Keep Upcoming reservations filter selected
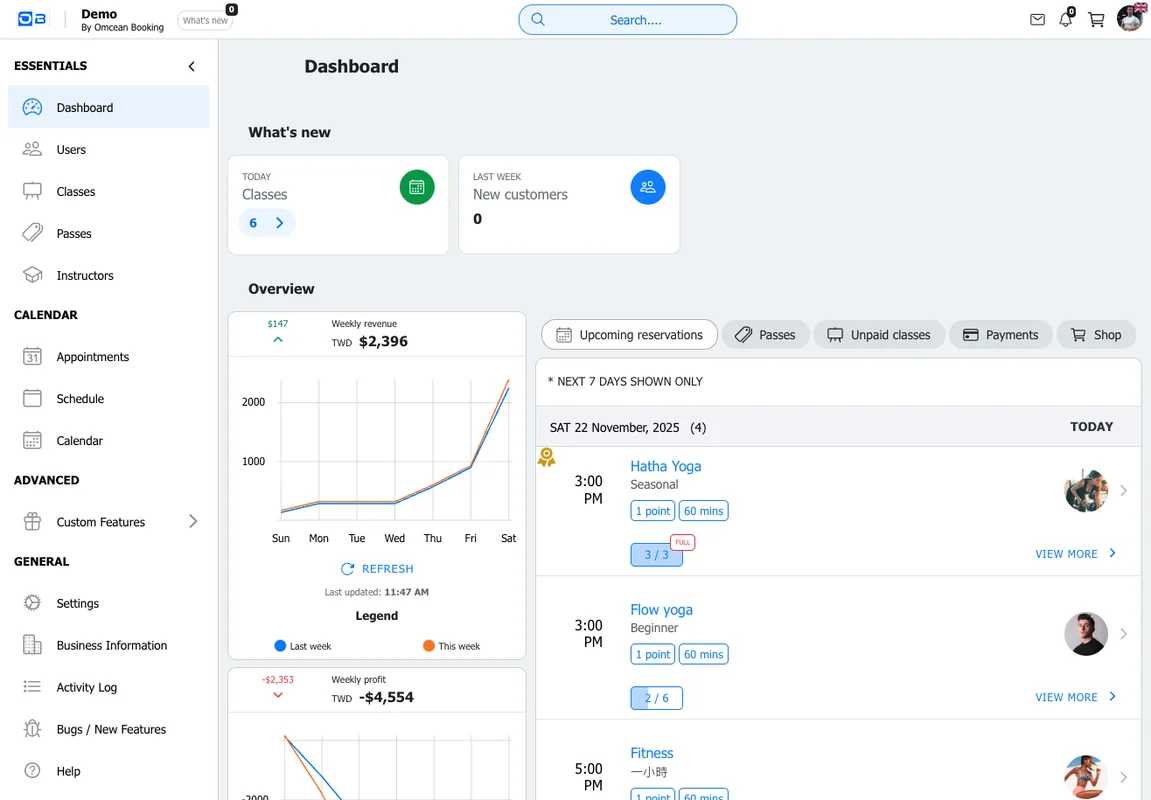This screenshot has width=1151, height=800. click(x=629, y=334)
